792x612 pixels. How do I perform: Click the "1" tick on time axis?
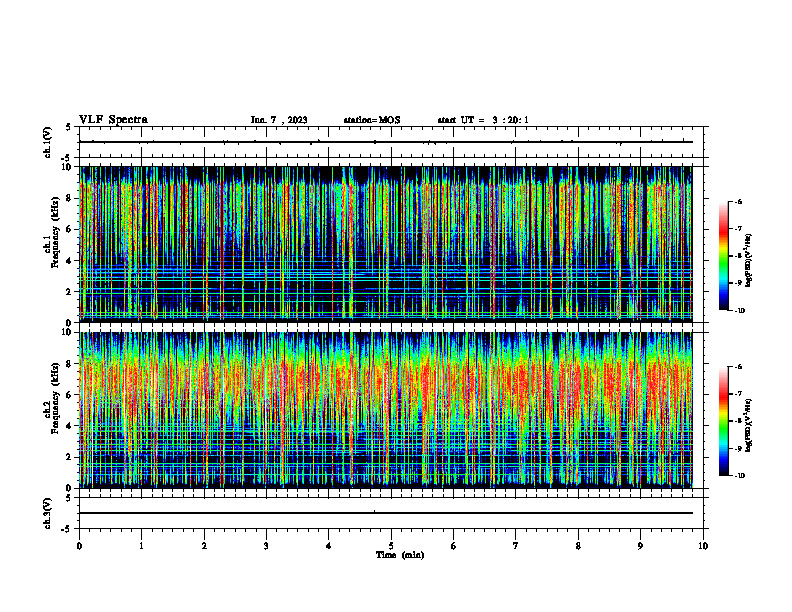[141, 546]
